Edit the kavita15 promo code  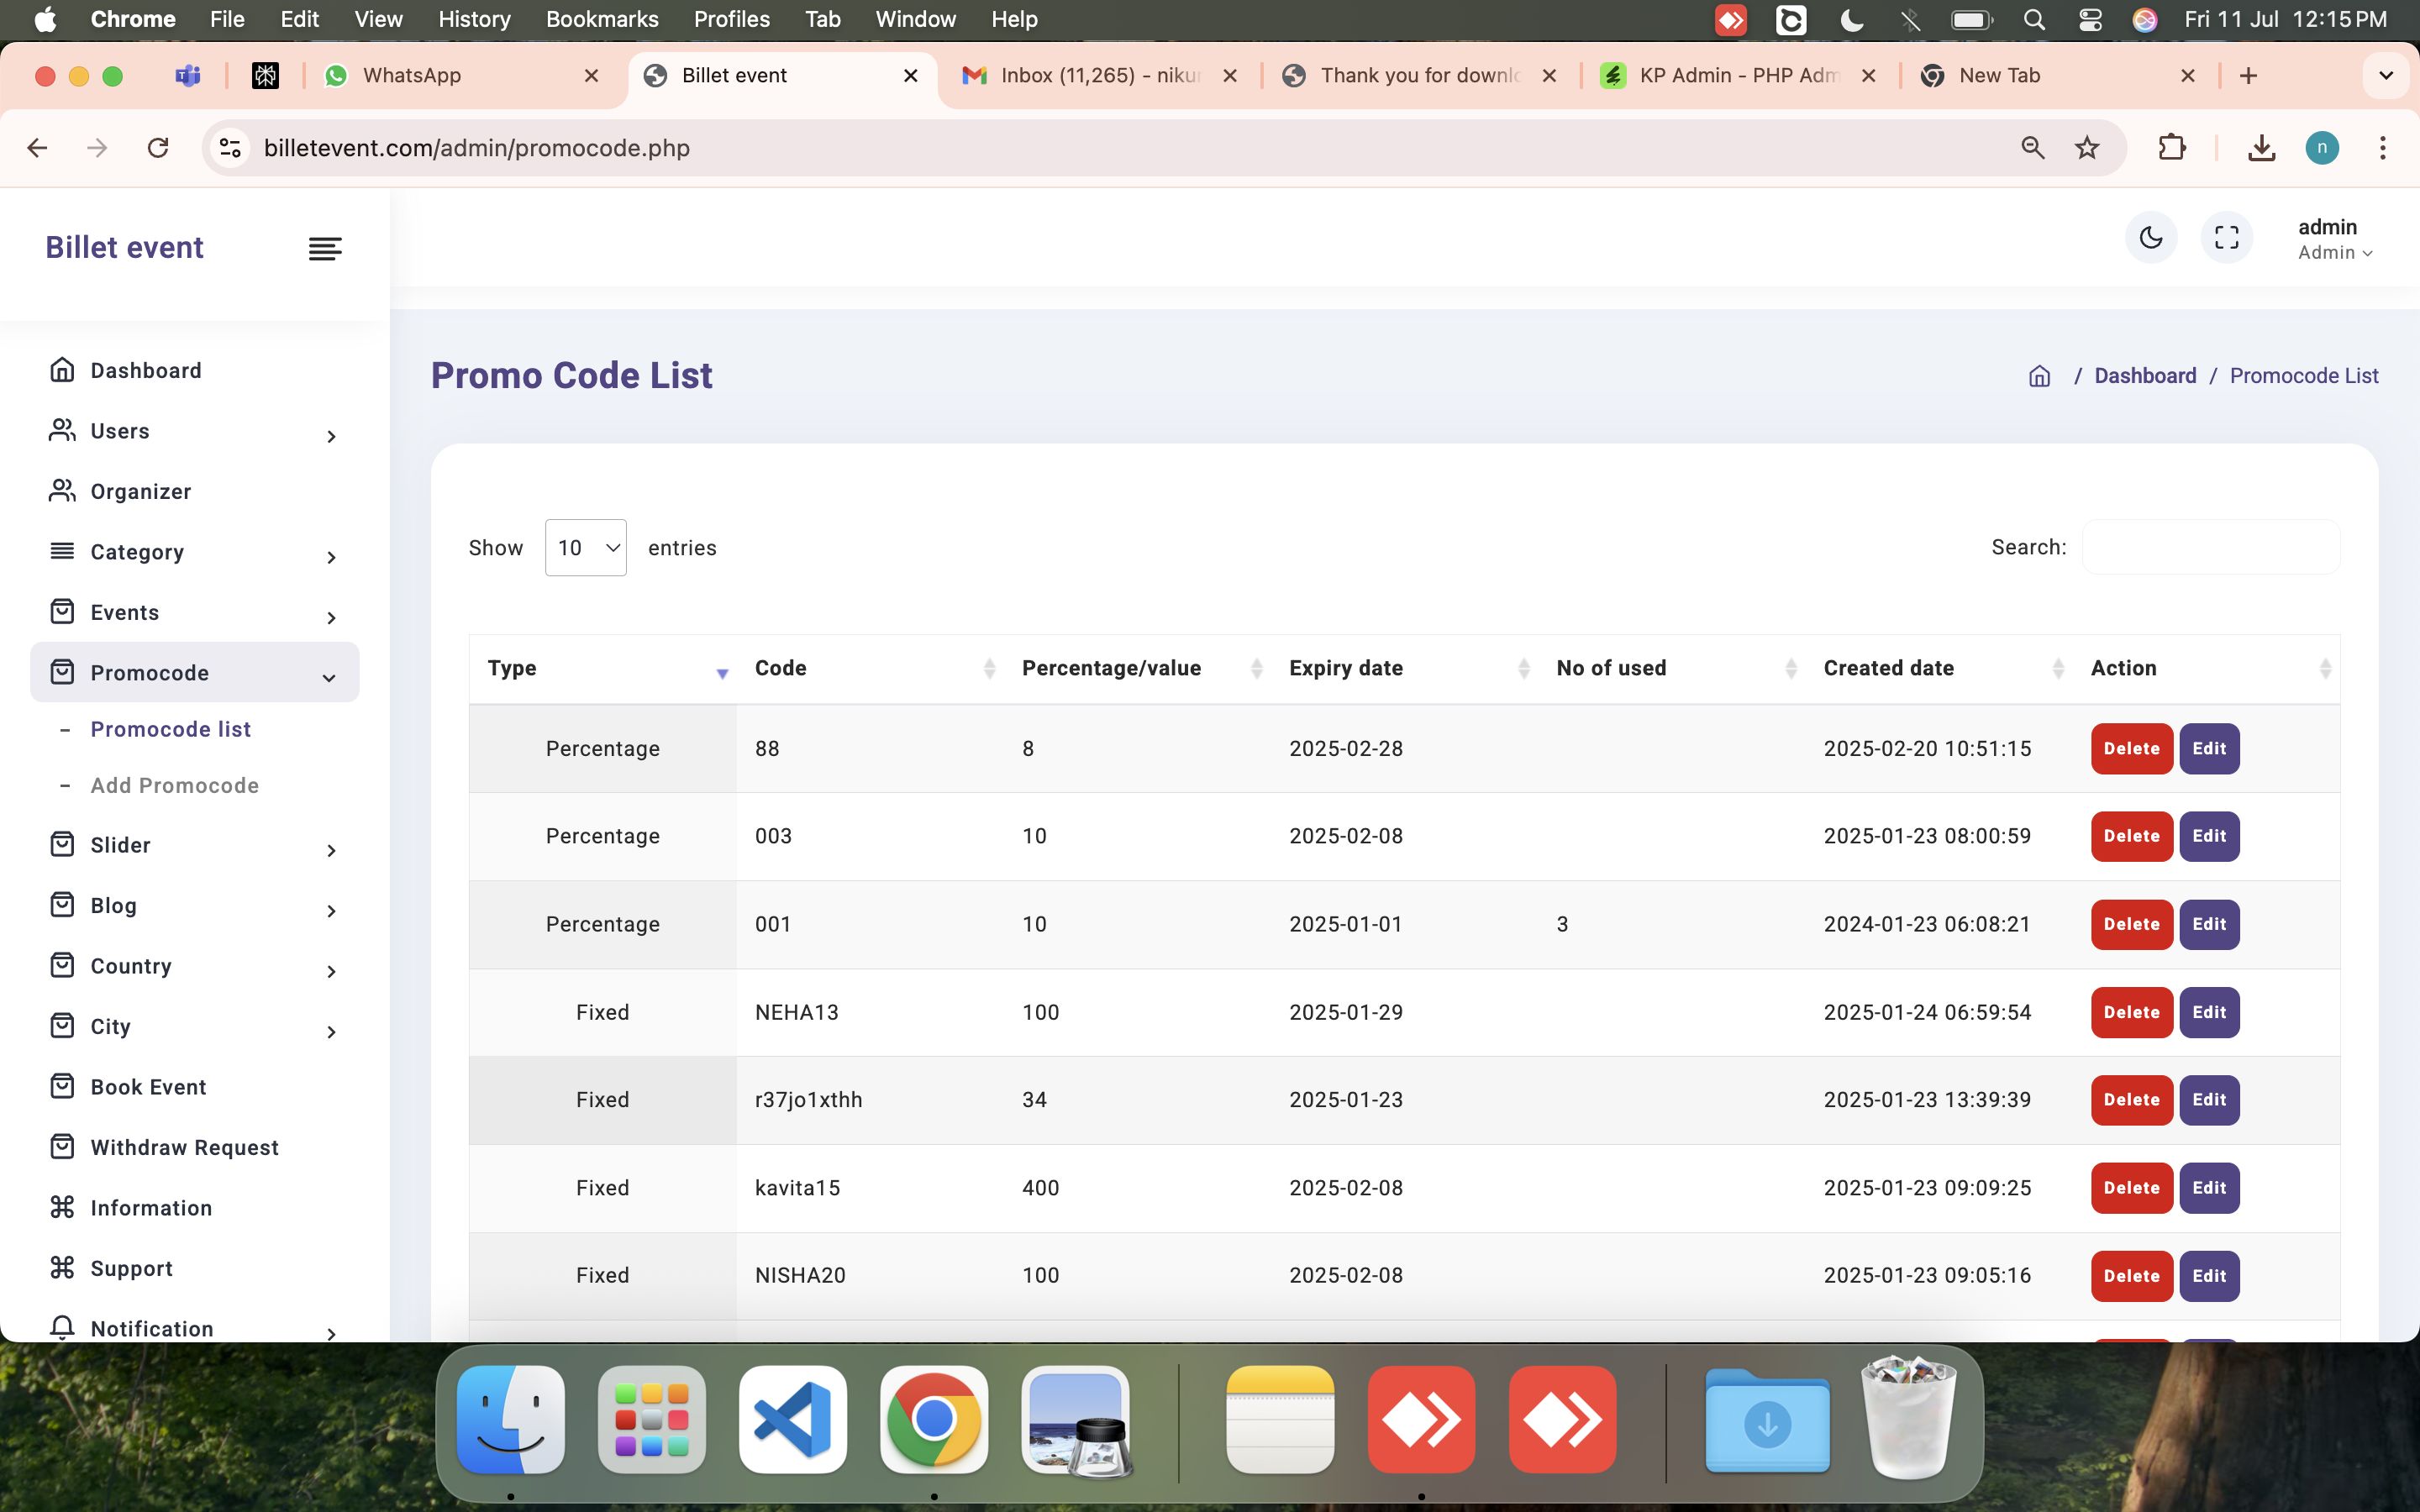[x=2208, y=1188]
